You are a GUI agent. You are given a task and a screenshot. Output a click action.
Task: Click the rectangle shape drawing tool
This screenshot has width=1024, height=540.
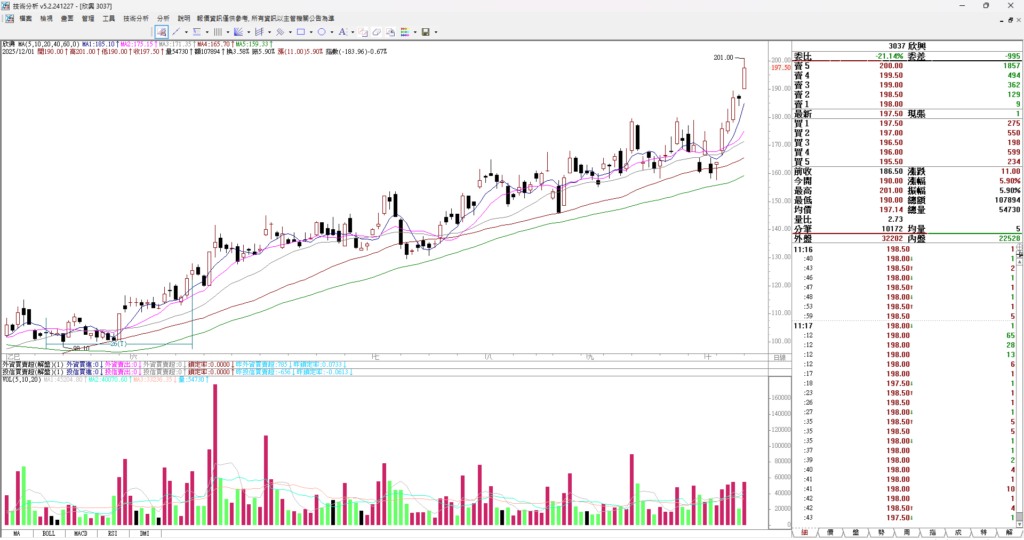click(300, 32)
